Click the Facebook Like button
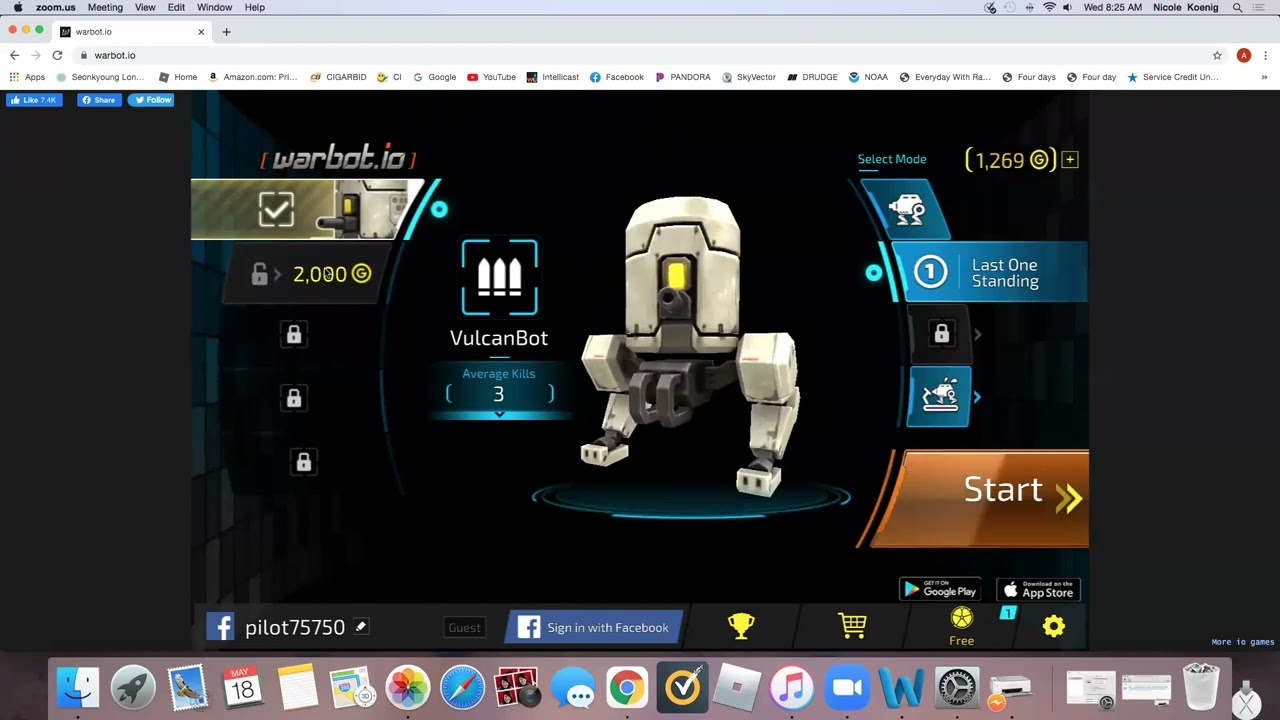The image size is (1280, 720). point(35,100)
